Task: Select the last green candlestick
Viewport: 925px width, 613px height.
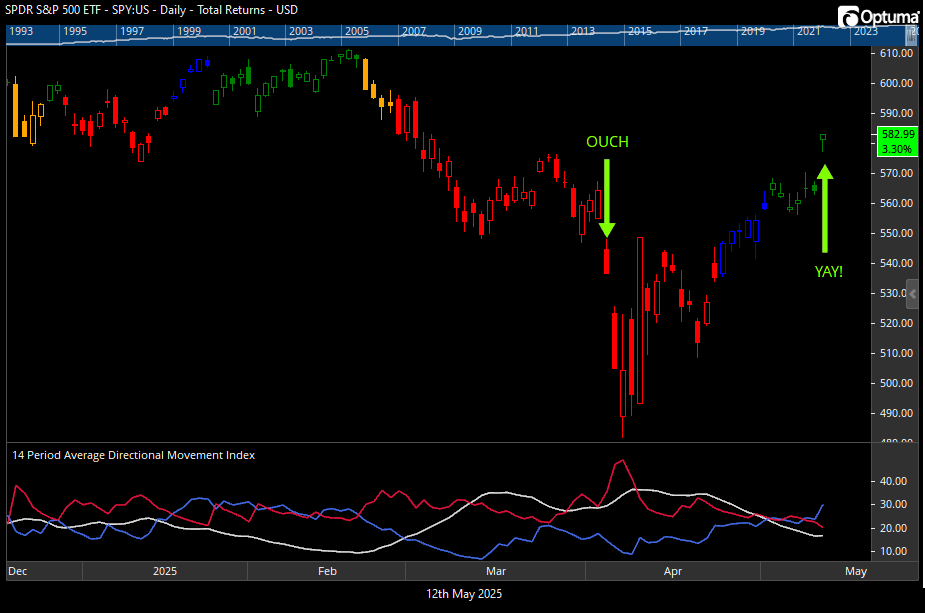Action: (823, 142)
